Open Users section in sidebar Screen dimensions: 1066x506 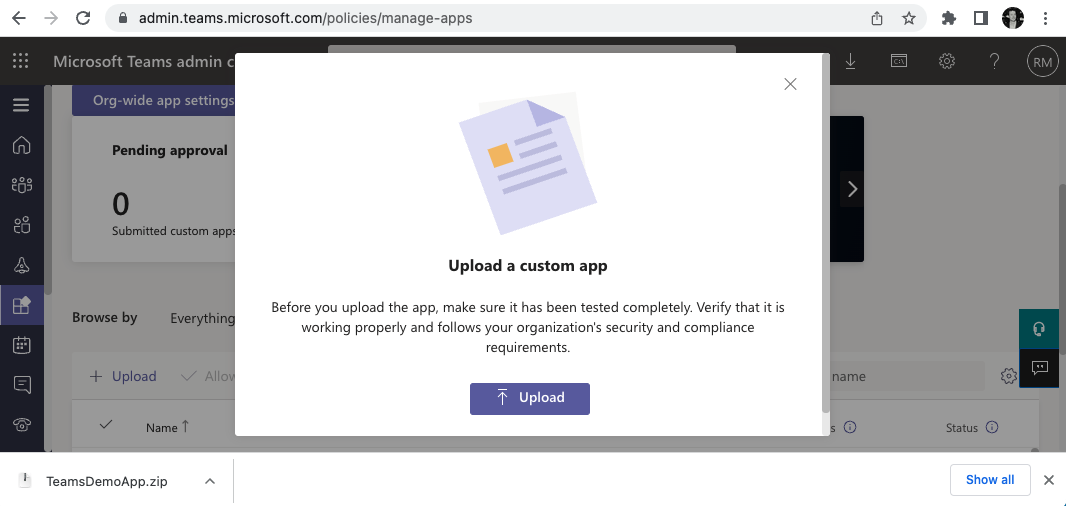click(x=22, y=224)
